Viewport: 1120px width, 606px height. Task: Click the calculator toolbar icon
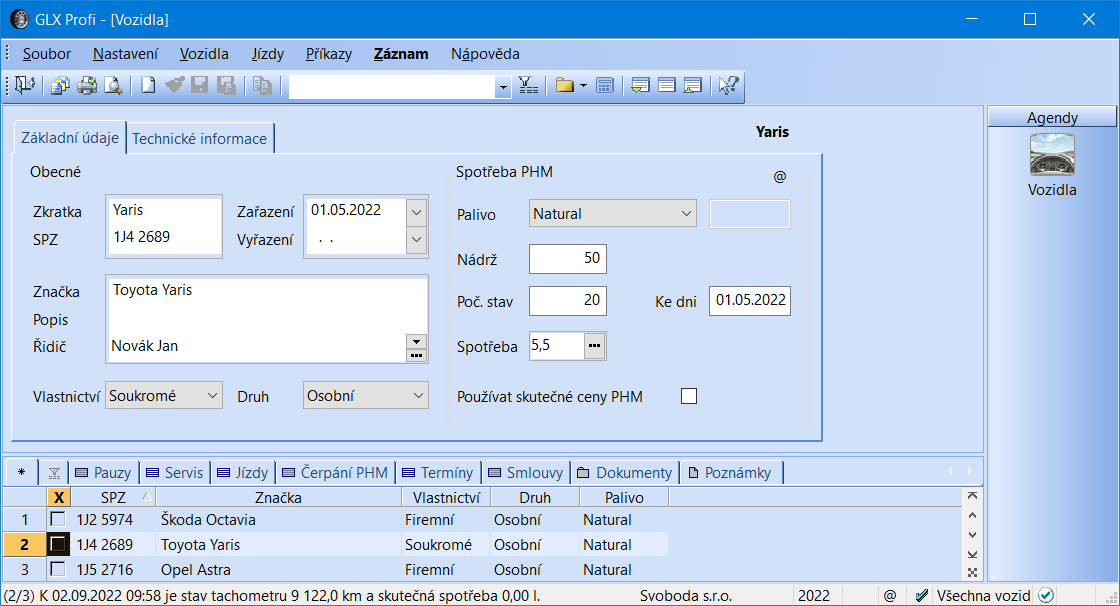click(x=604, y=86)
